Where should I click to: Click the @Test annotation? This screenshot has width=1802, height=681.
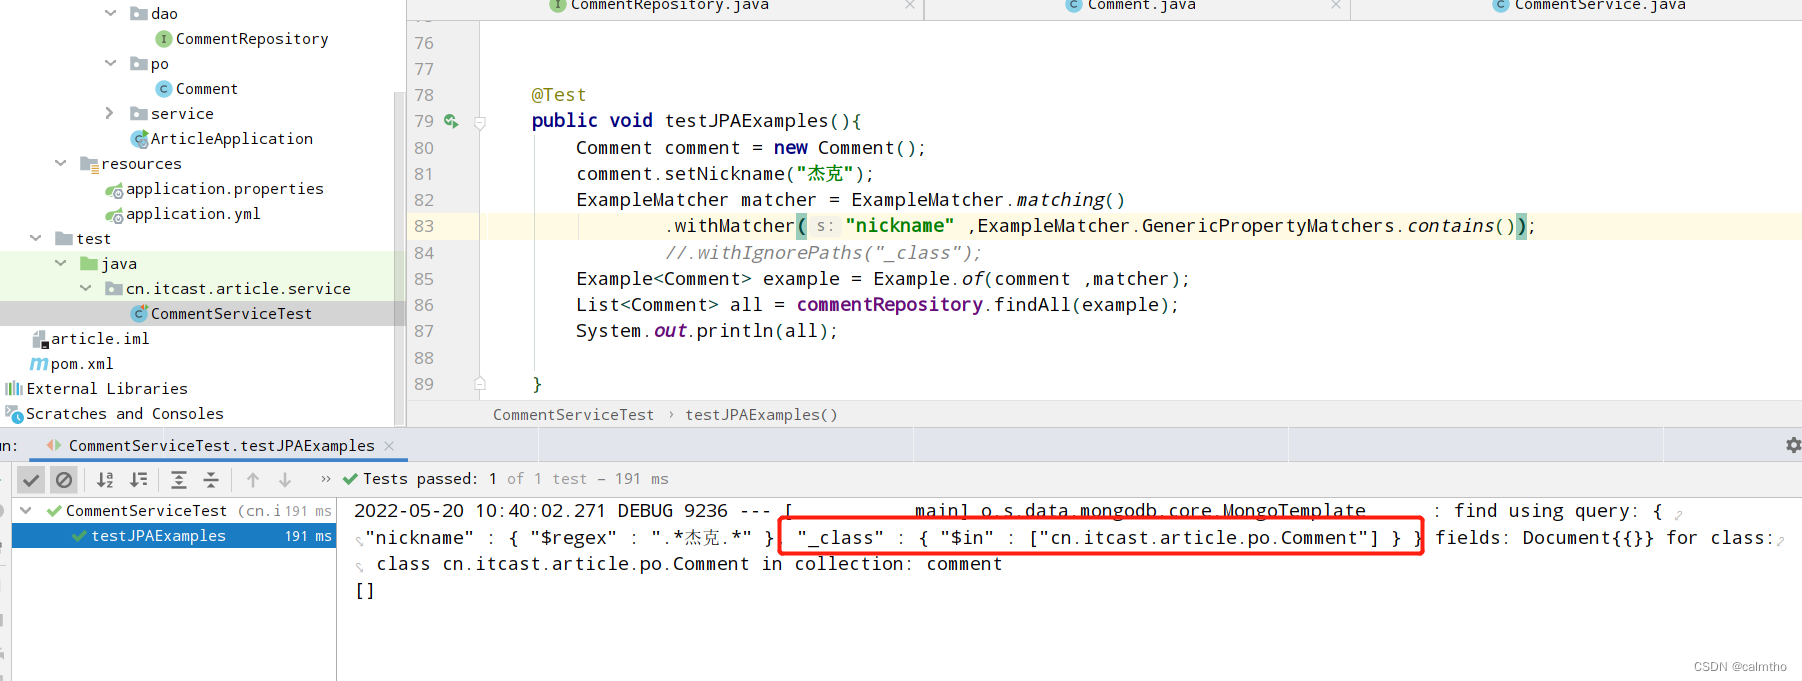(559, 95)
